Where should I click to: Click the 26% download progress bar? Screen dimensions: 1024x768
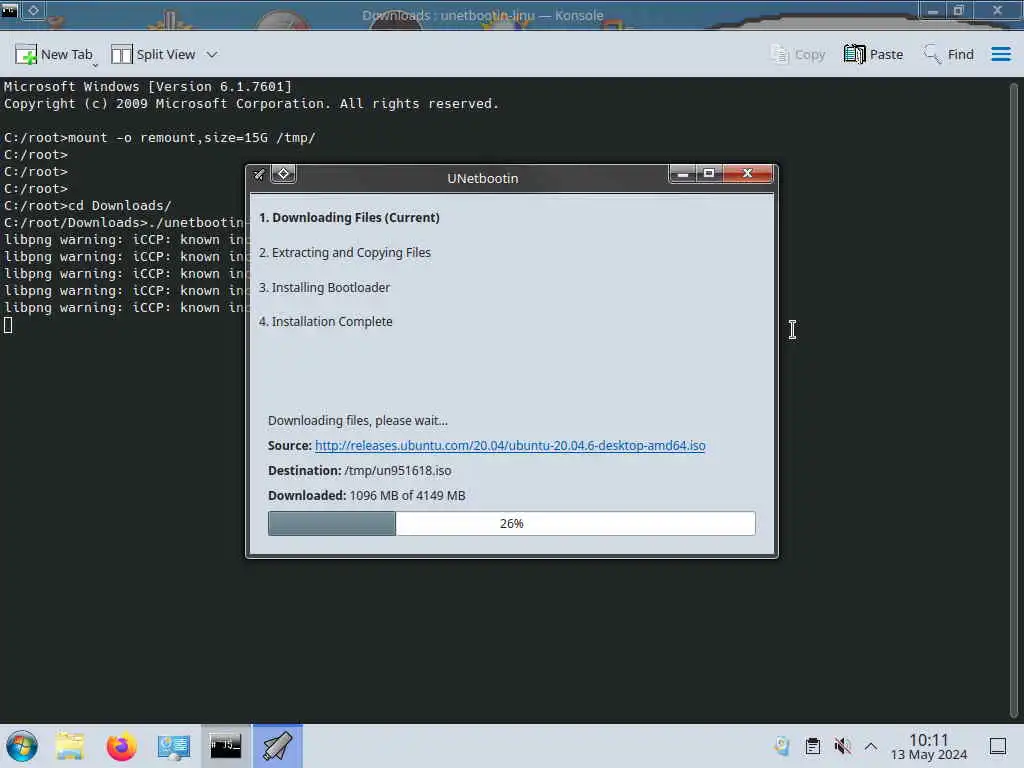[x=511, y=524]
